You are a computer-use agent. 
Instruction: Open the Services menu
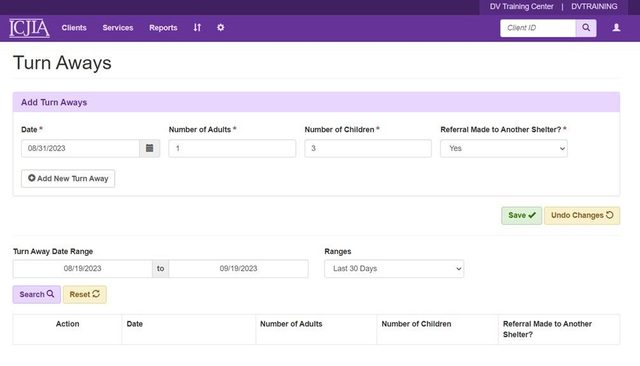[x=118, y=28]
